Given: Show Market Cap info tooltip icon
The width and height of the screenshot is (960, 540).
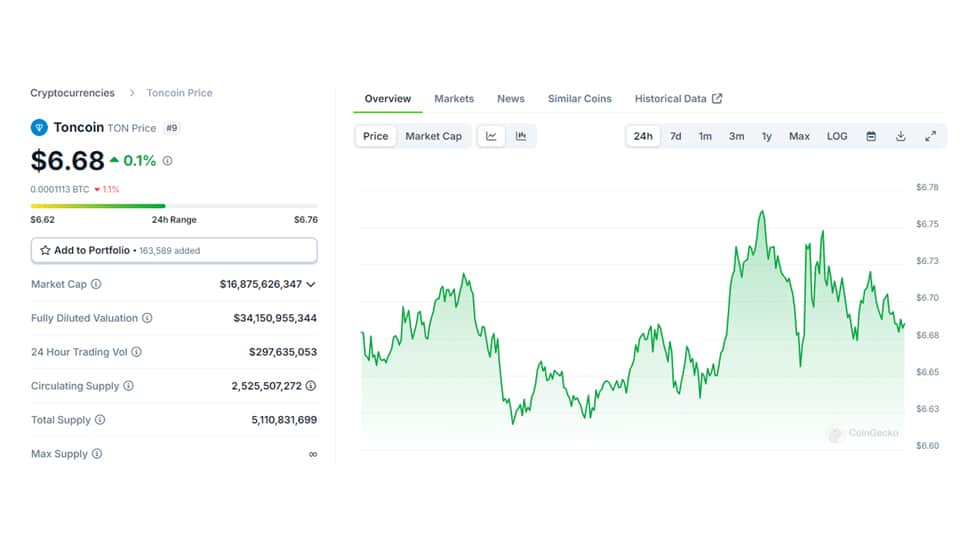Looking at the screenshot, I should pyautogui.click(x=96, y=284).
